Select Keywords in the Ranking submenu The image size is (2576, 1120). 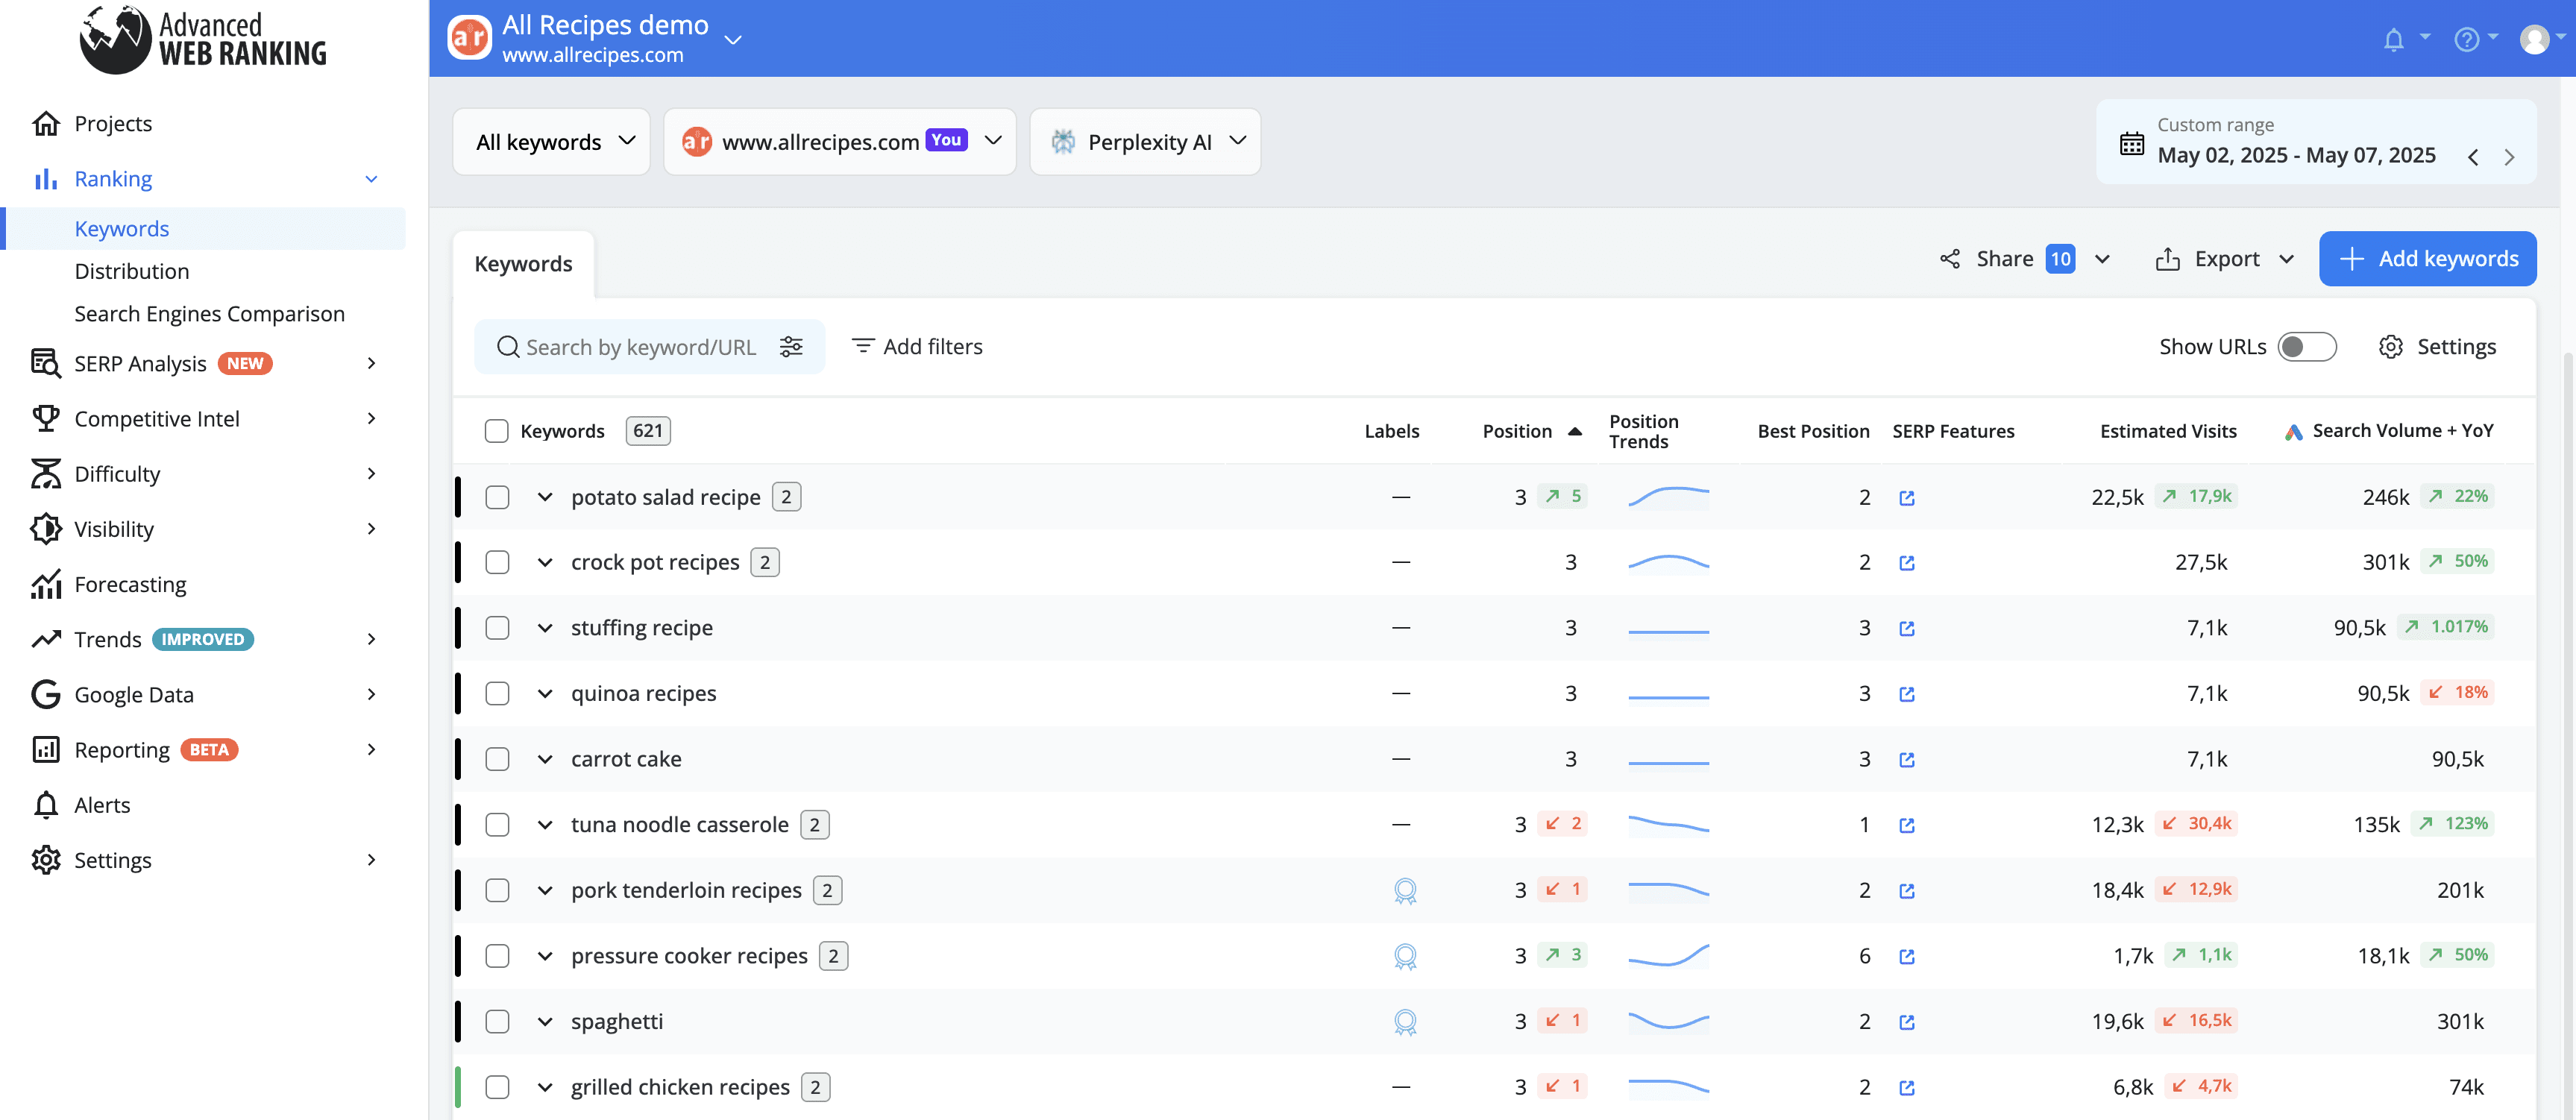coord(121,229)
